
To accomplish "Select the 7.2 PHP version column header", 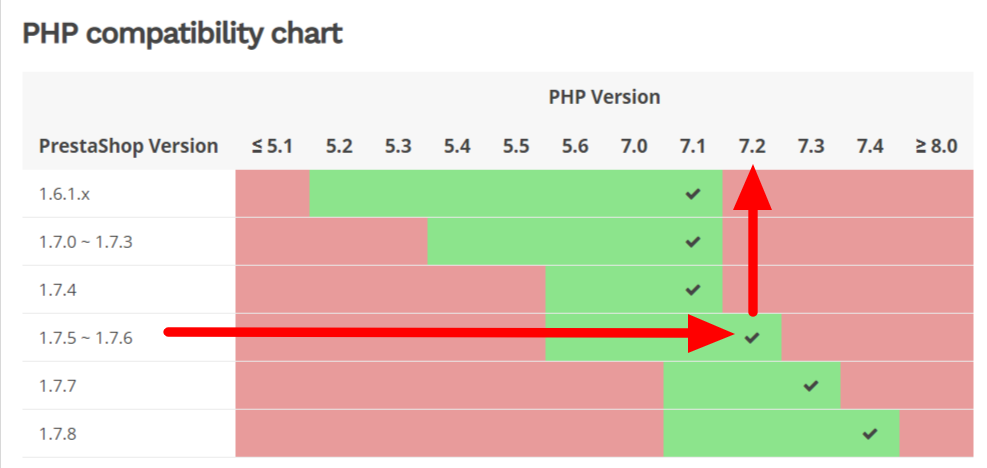I will 752,147.
